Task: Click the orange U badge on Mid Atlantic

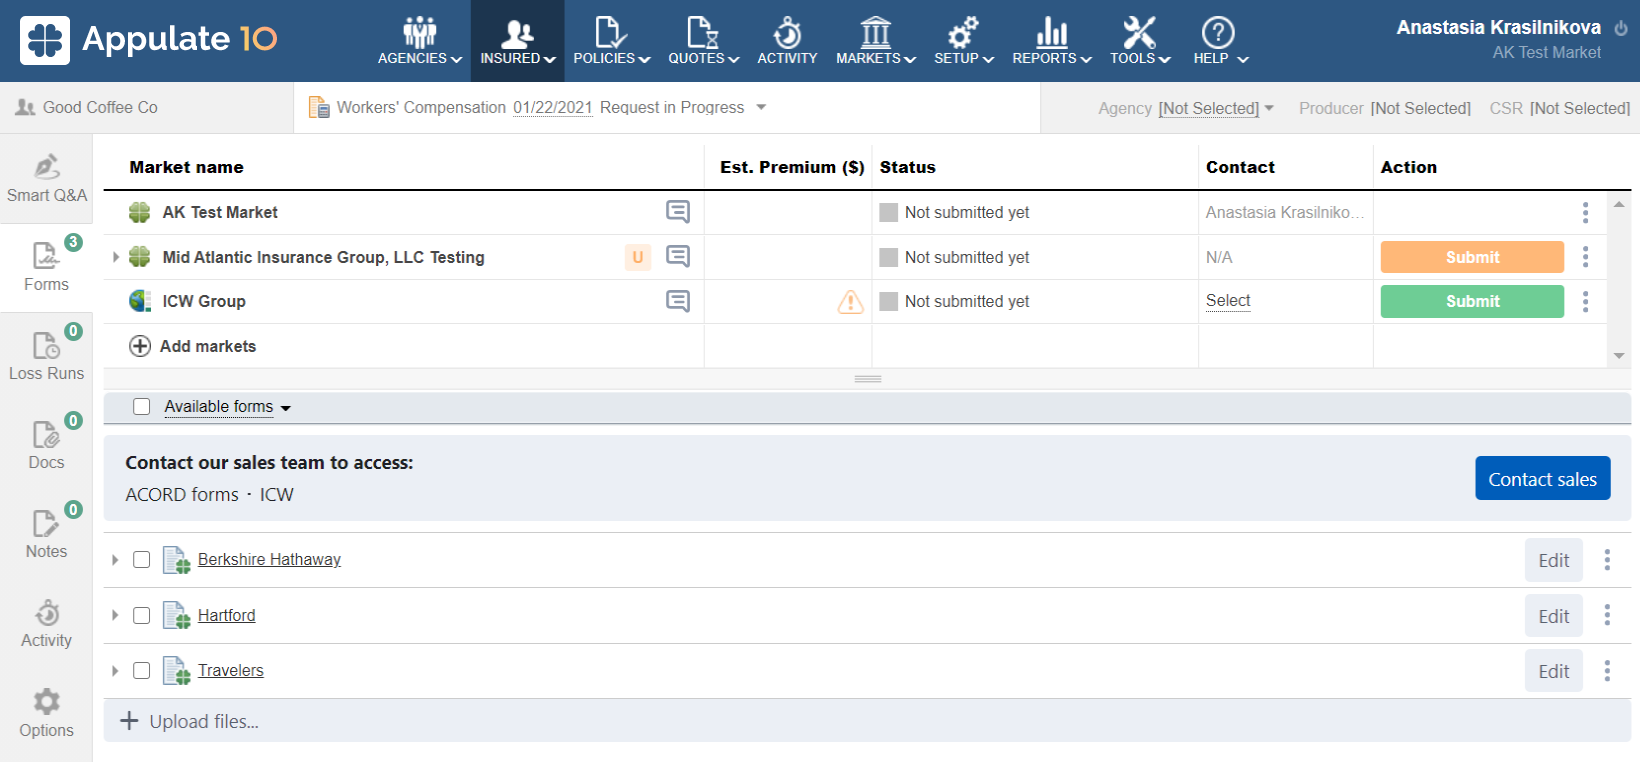Action: 638,257
